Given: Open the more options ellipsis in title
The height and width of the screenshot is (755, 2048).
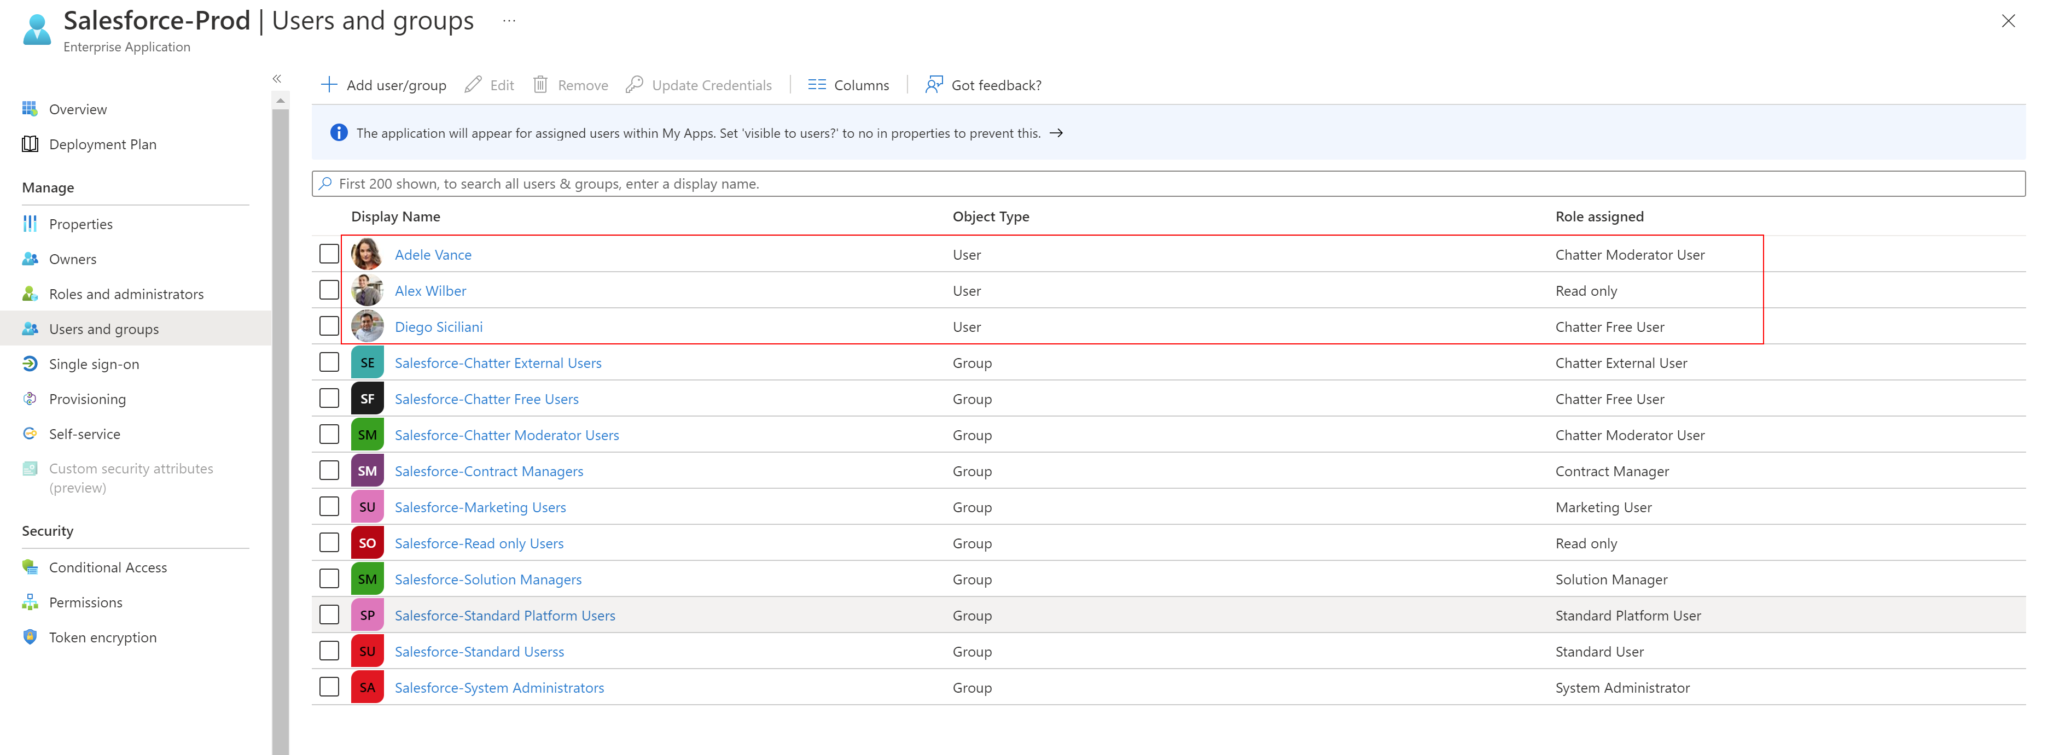Looking at the screenshot, I should 509,21.
